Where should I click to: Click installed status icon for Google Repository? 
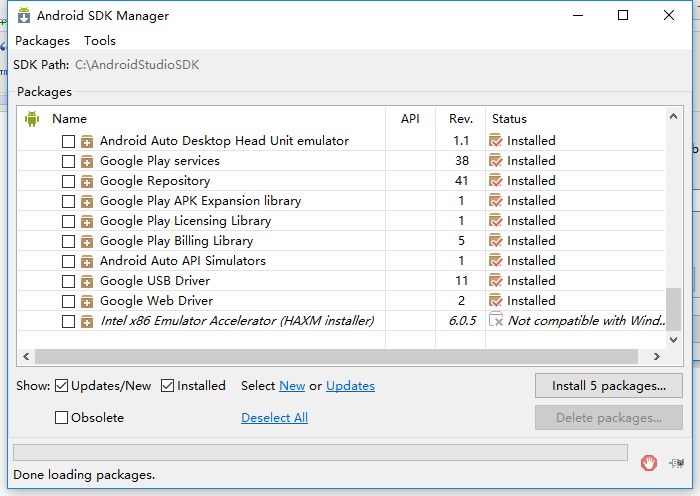[x=496, y=181]
